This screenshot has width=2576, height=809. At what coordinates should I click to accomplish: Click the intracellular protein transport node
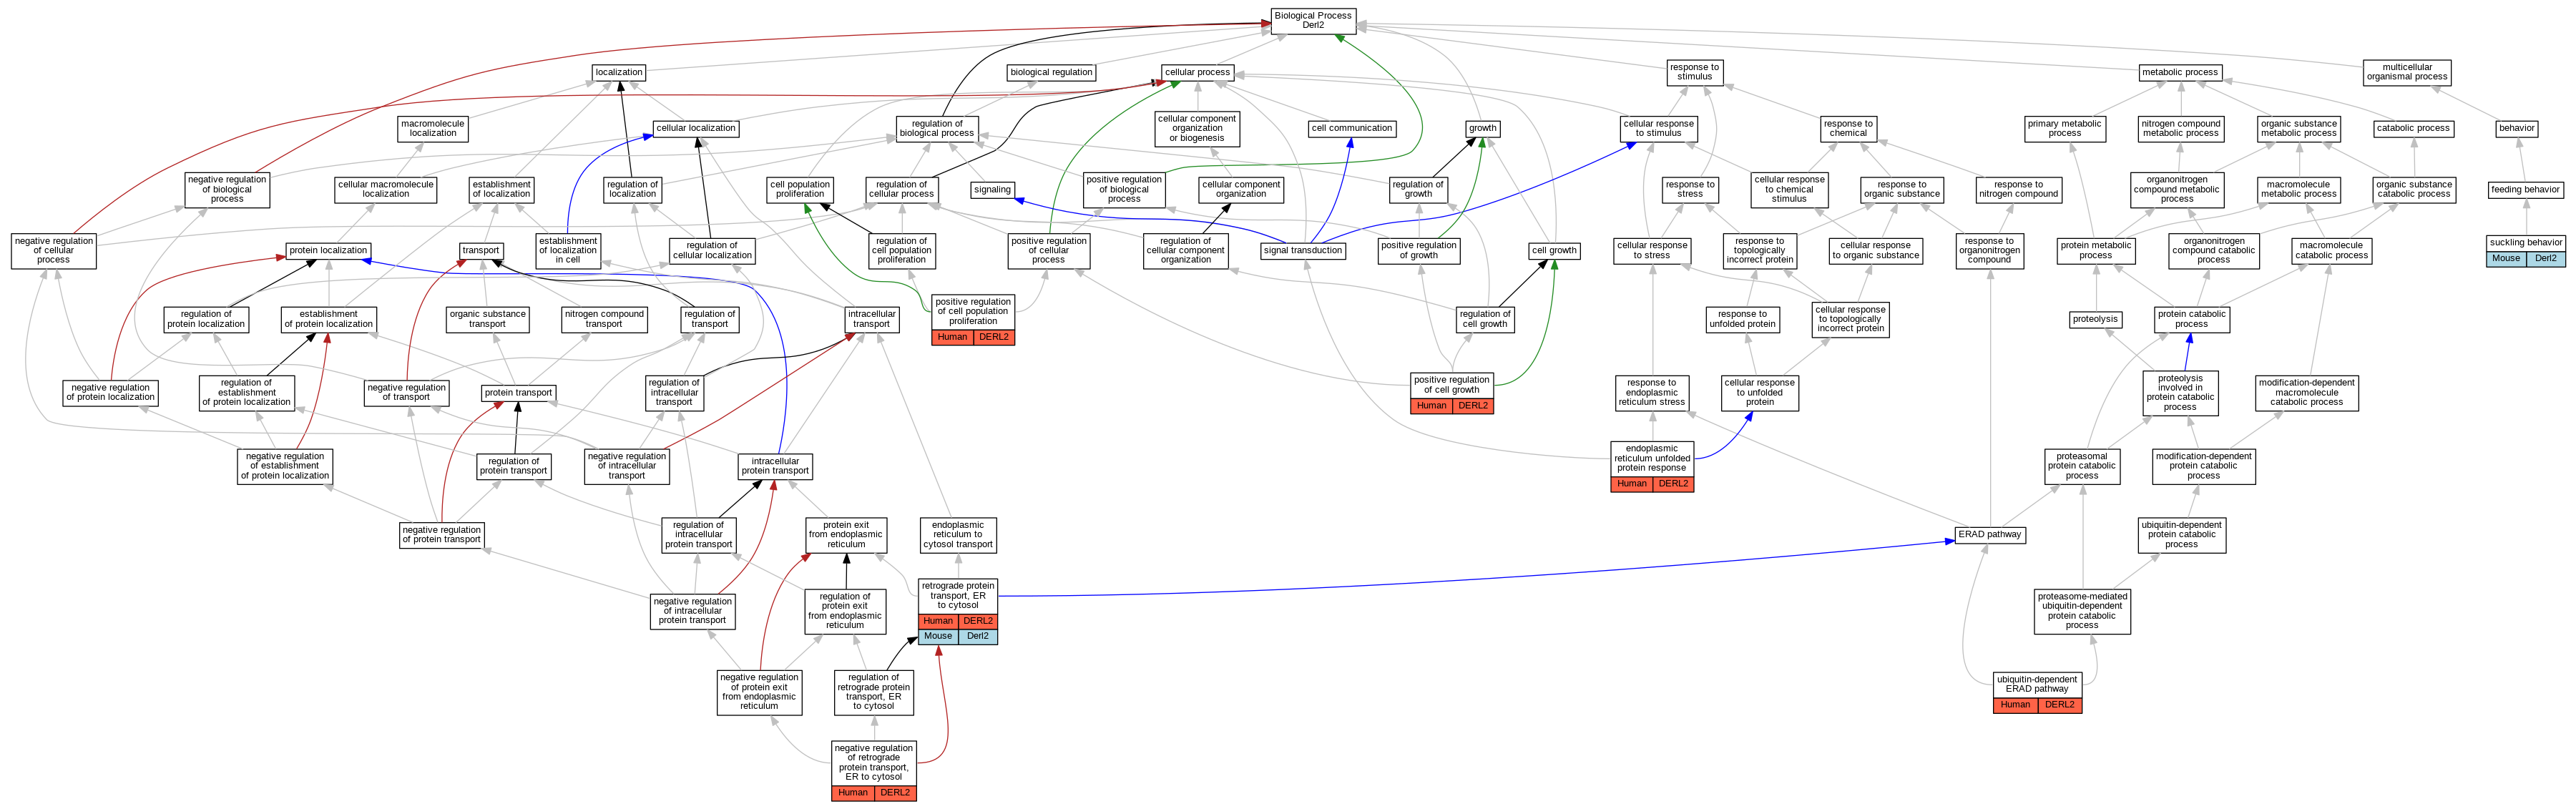pos(775,466)
